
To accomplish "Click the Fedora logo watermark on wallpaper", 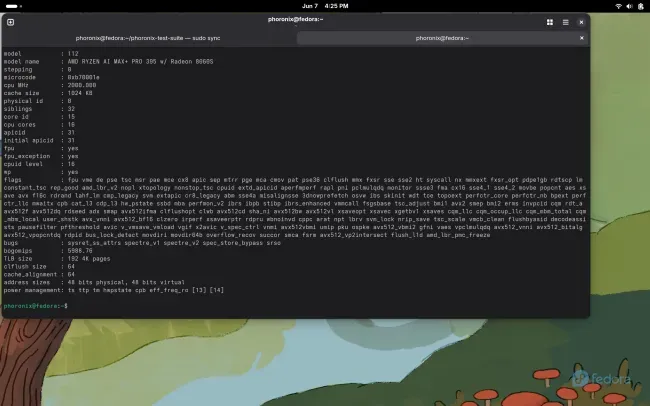I will (601, 378).
